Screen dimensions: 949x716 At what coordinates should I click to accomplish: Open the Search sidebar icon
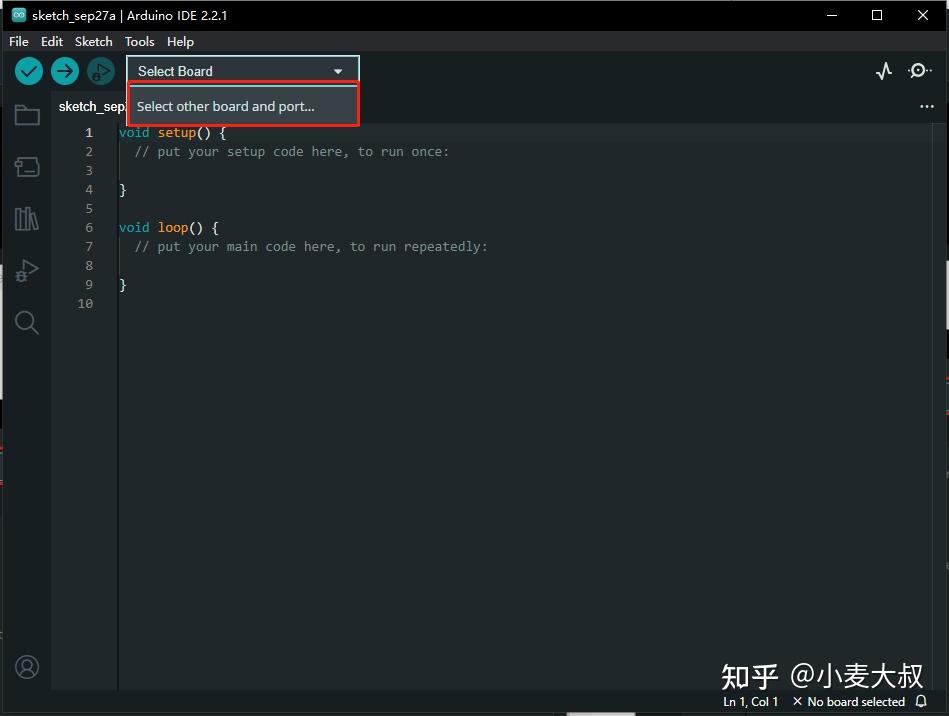[26, 322]
